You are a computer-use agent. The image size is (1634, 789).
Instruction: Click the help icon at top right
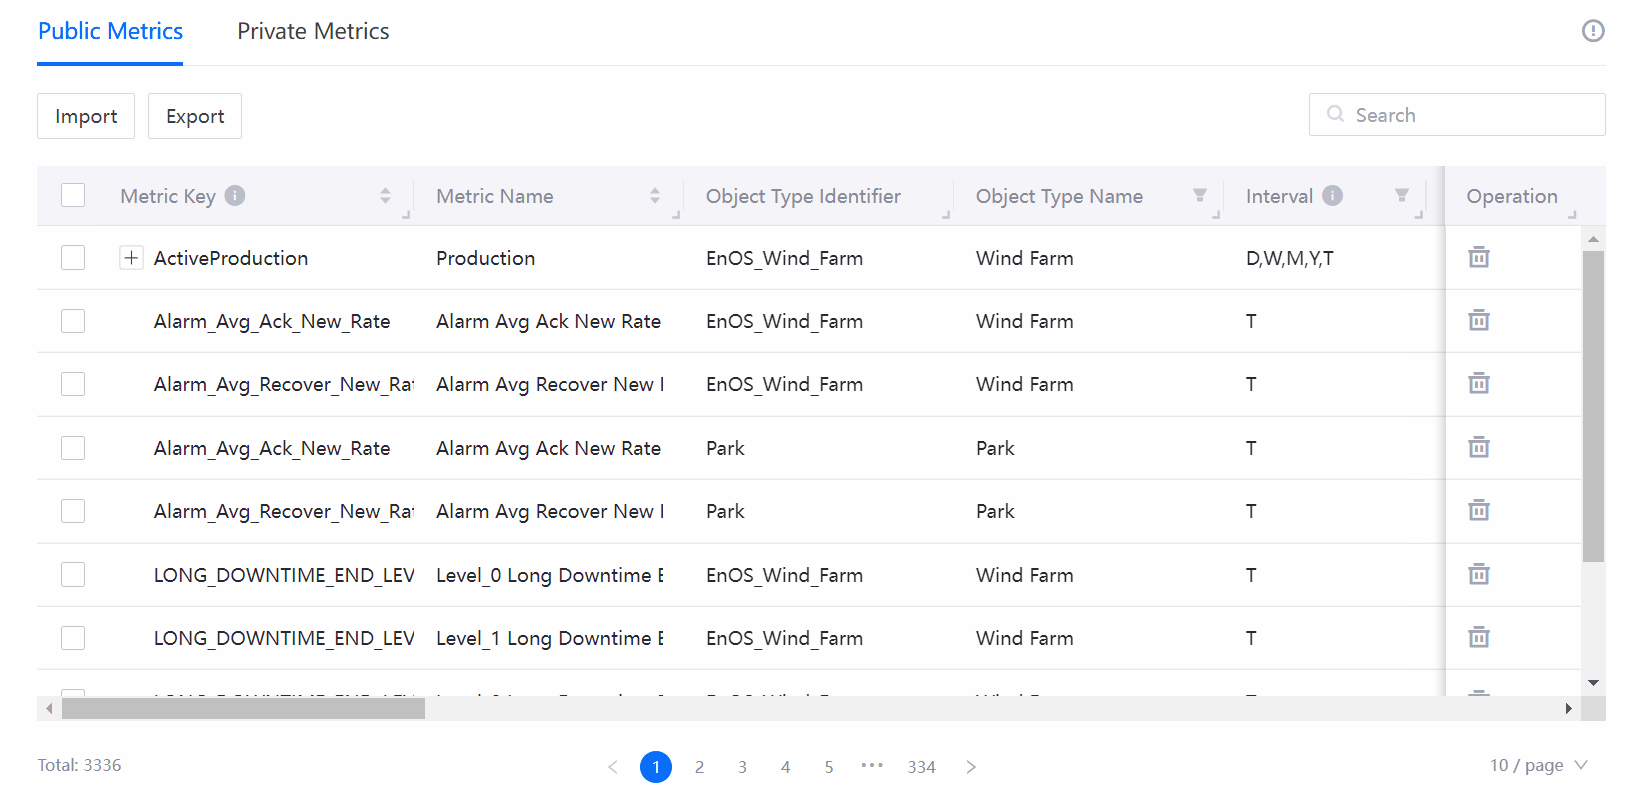pos(1592,31)
